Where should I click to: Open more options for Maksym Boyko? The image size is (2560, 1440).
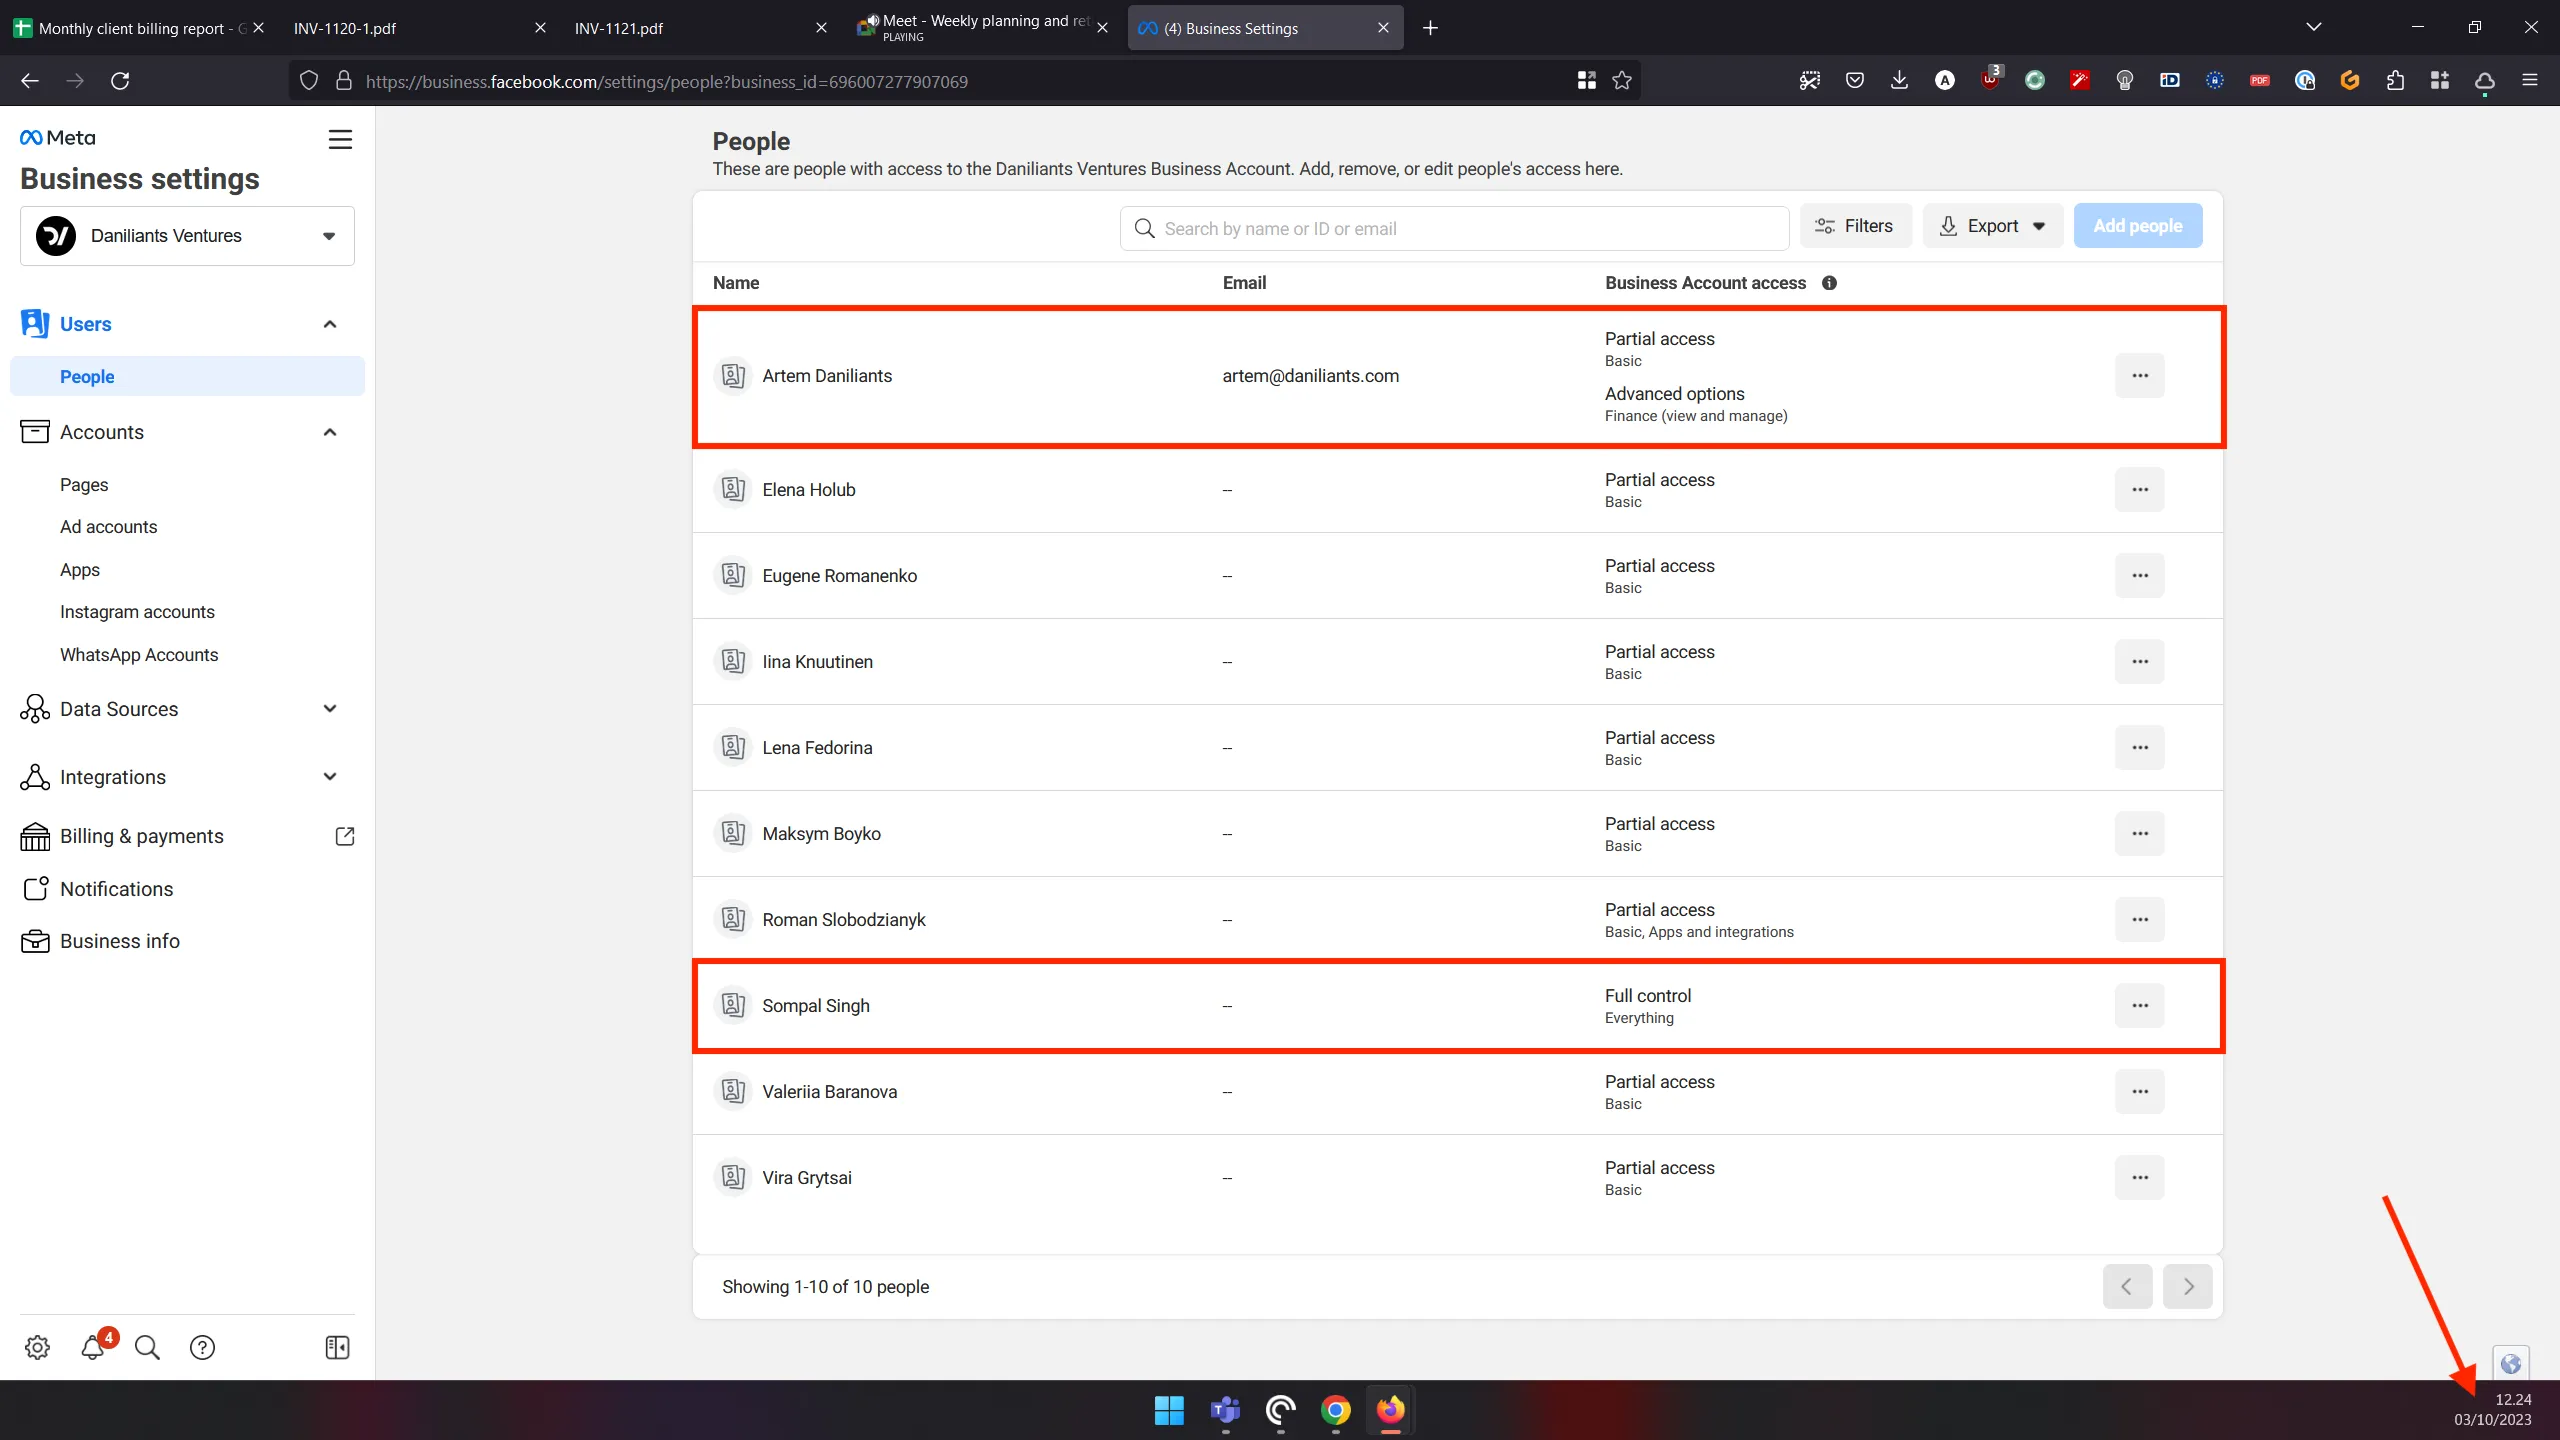pos(2140,834)
